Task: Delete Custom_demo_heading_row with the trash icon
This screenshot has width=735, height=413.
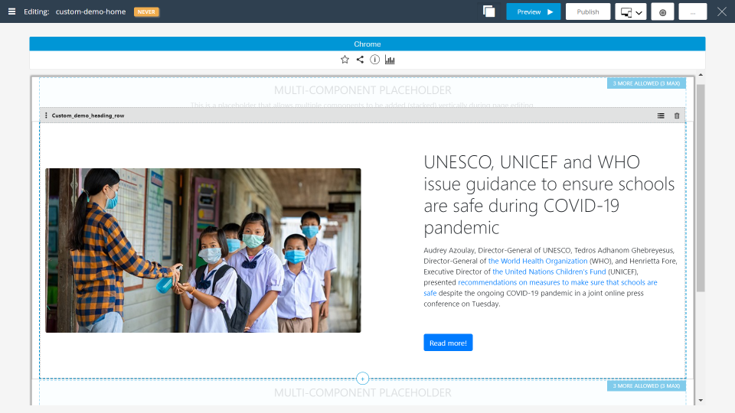Action: point(677,116)
